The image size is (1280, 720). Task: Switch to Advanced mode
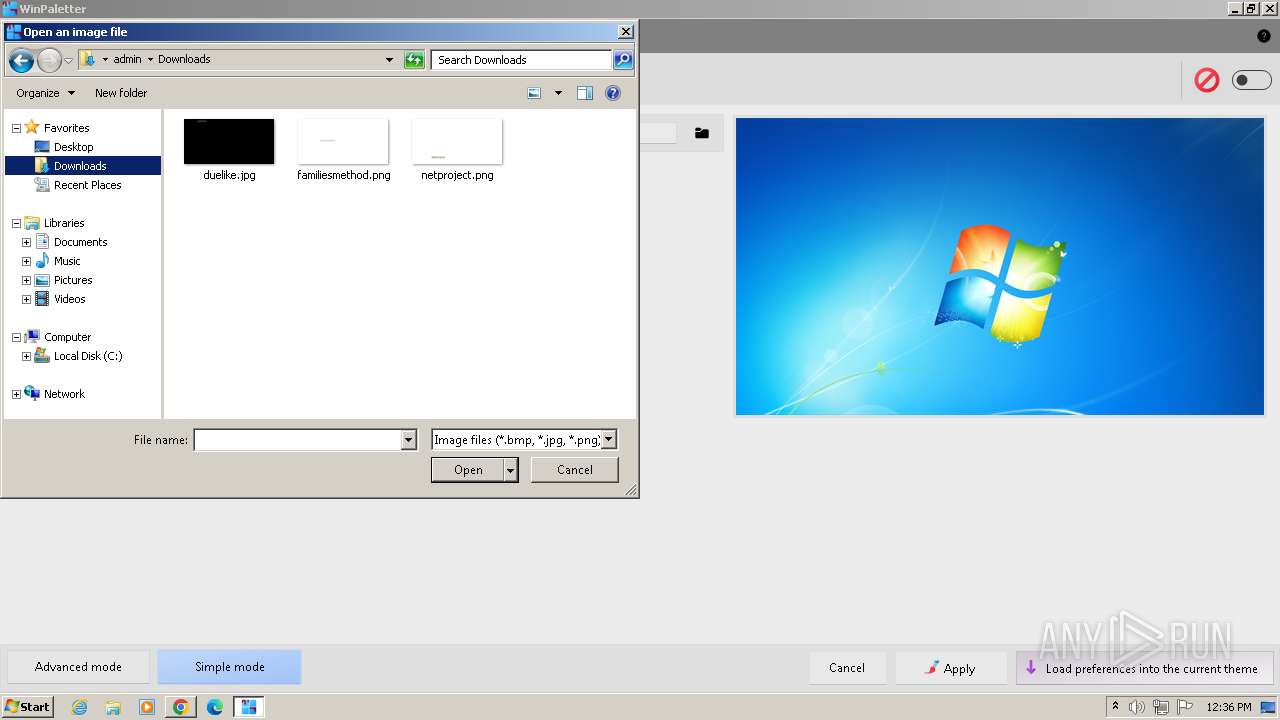[78, 667]
